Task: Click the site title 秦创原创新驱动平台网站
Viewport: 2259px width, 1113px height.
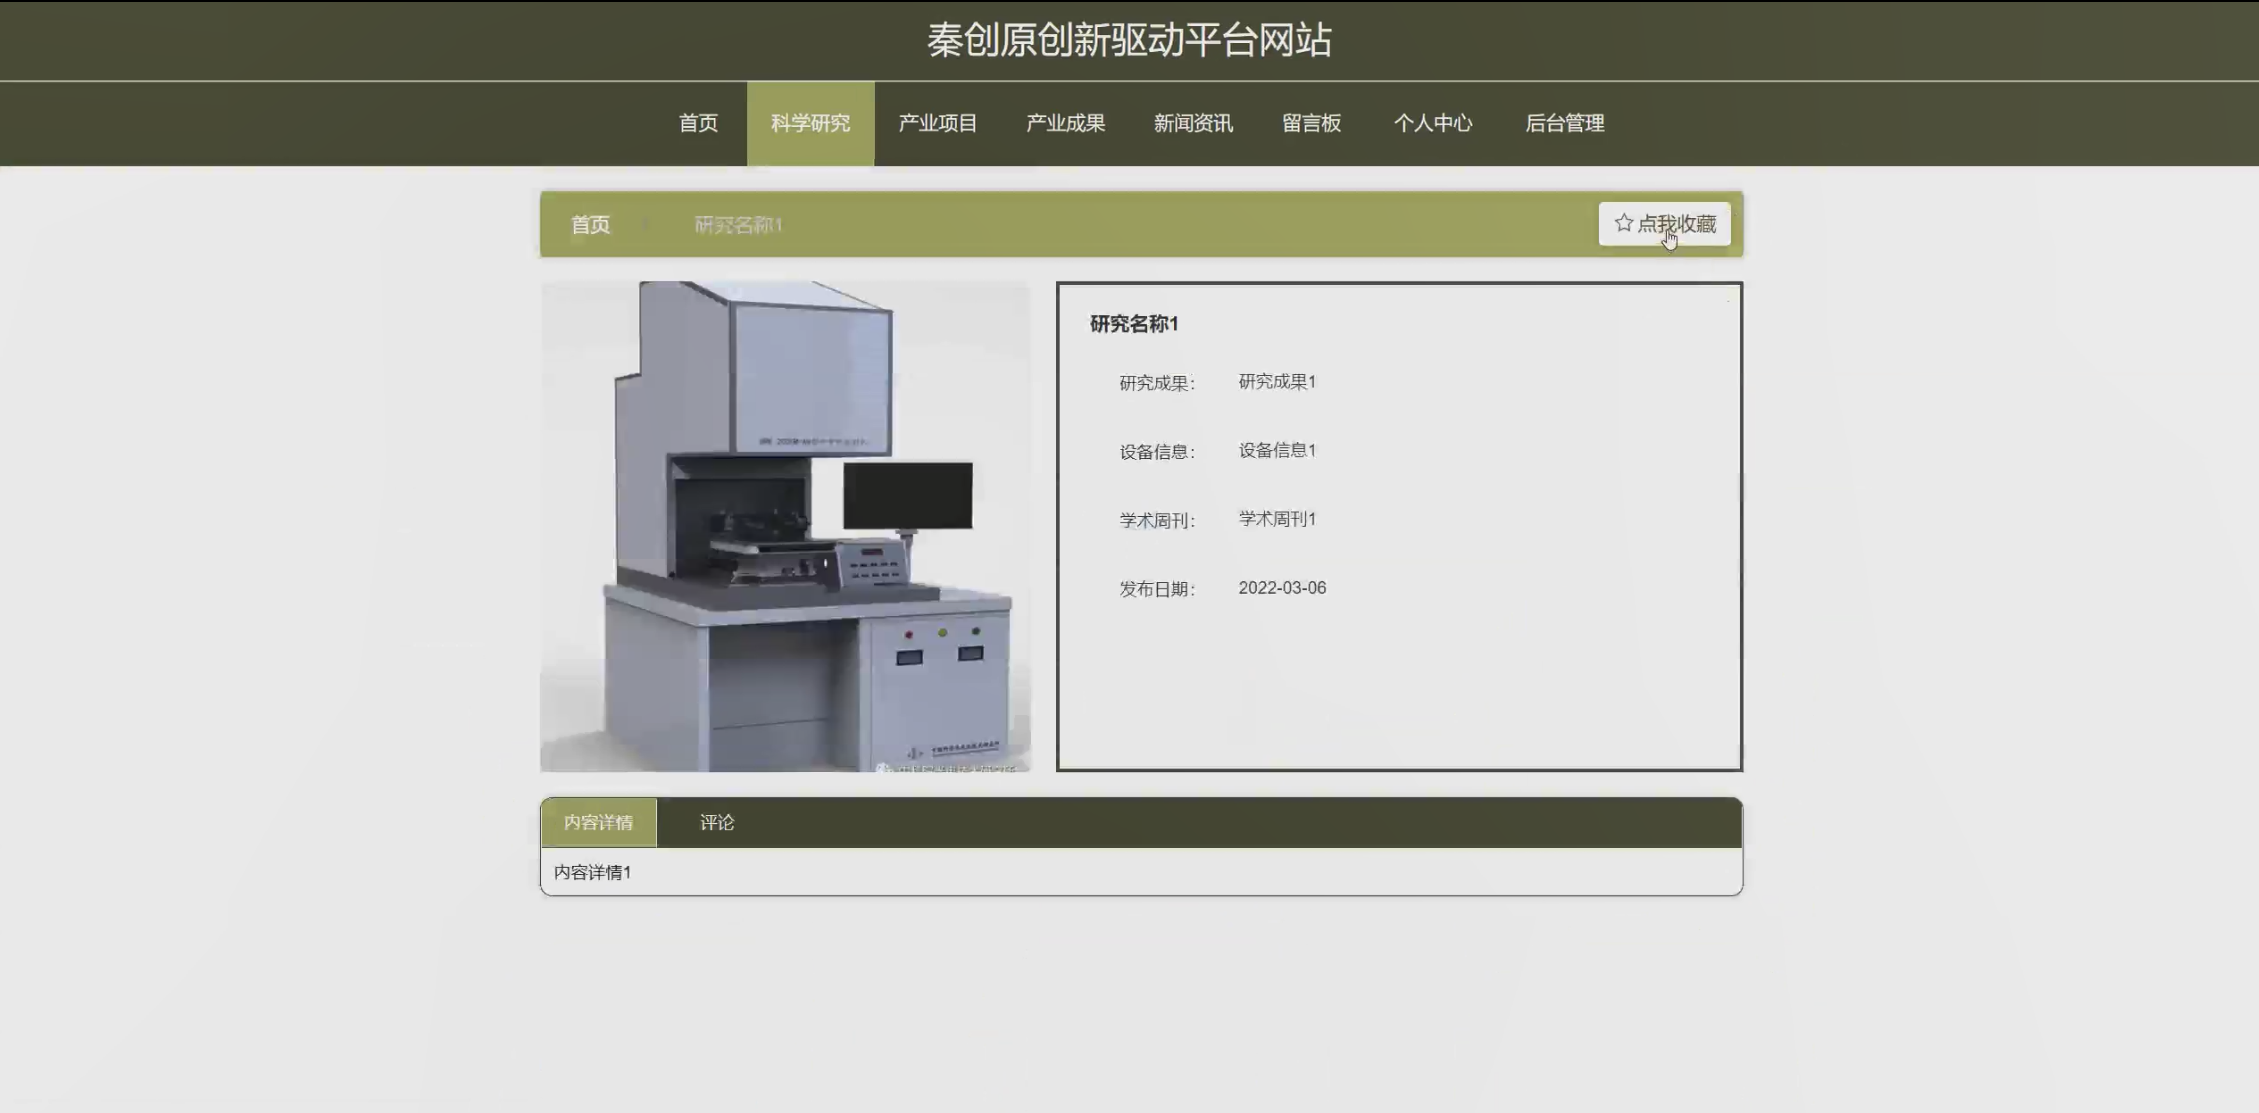Action: (1129, 40)
